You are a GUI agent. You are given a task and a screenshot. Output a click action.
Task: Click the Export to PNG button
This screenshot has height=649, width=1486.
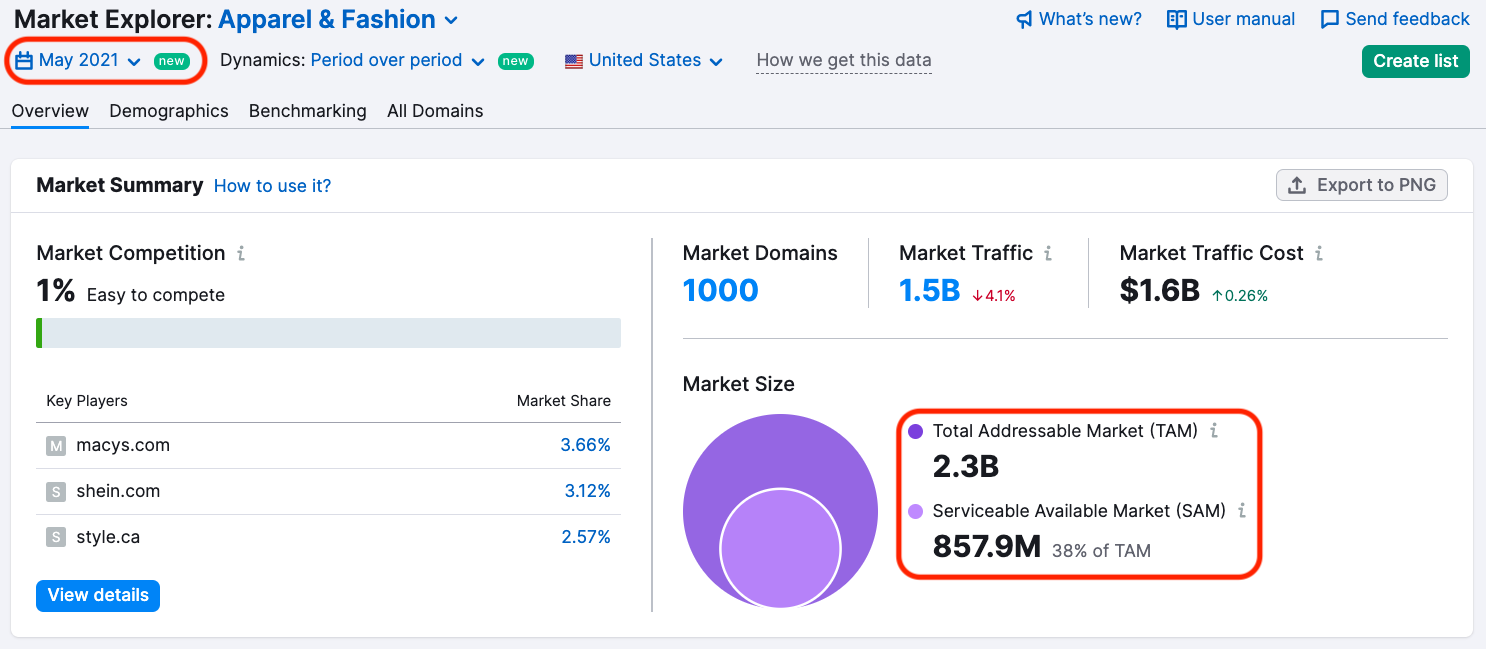click(x=1361, y=185)
